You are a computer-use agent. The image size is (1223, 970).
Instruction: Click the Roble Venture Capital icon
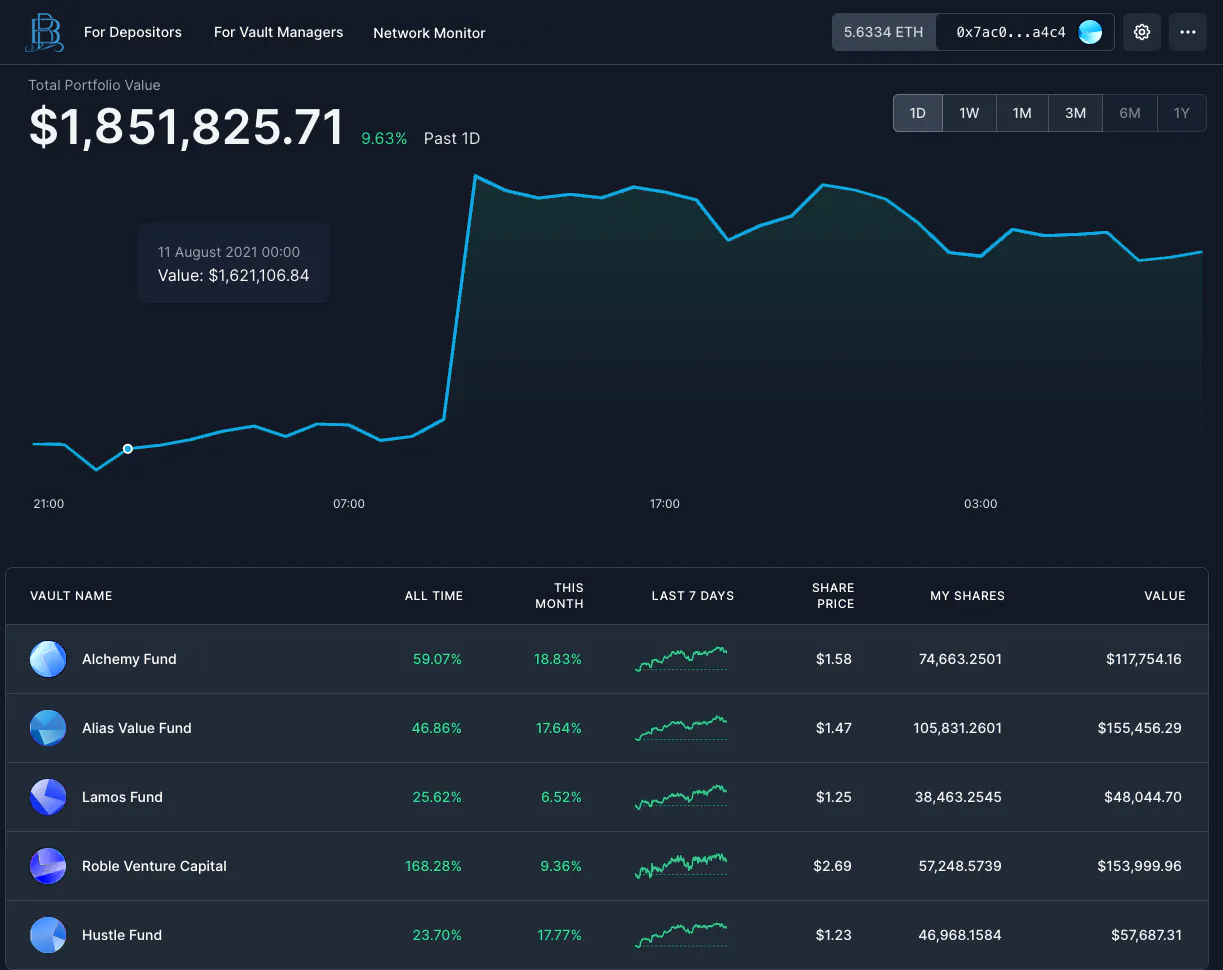click(x=48, y=866)
